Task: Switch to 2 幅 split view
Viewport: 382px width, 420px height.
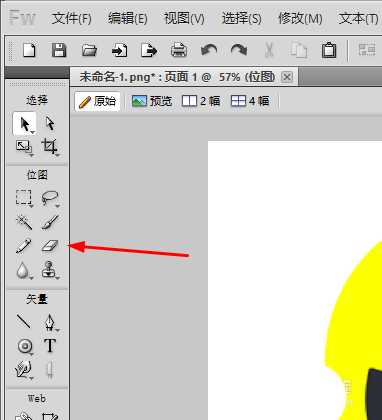Action: (201, 101)
